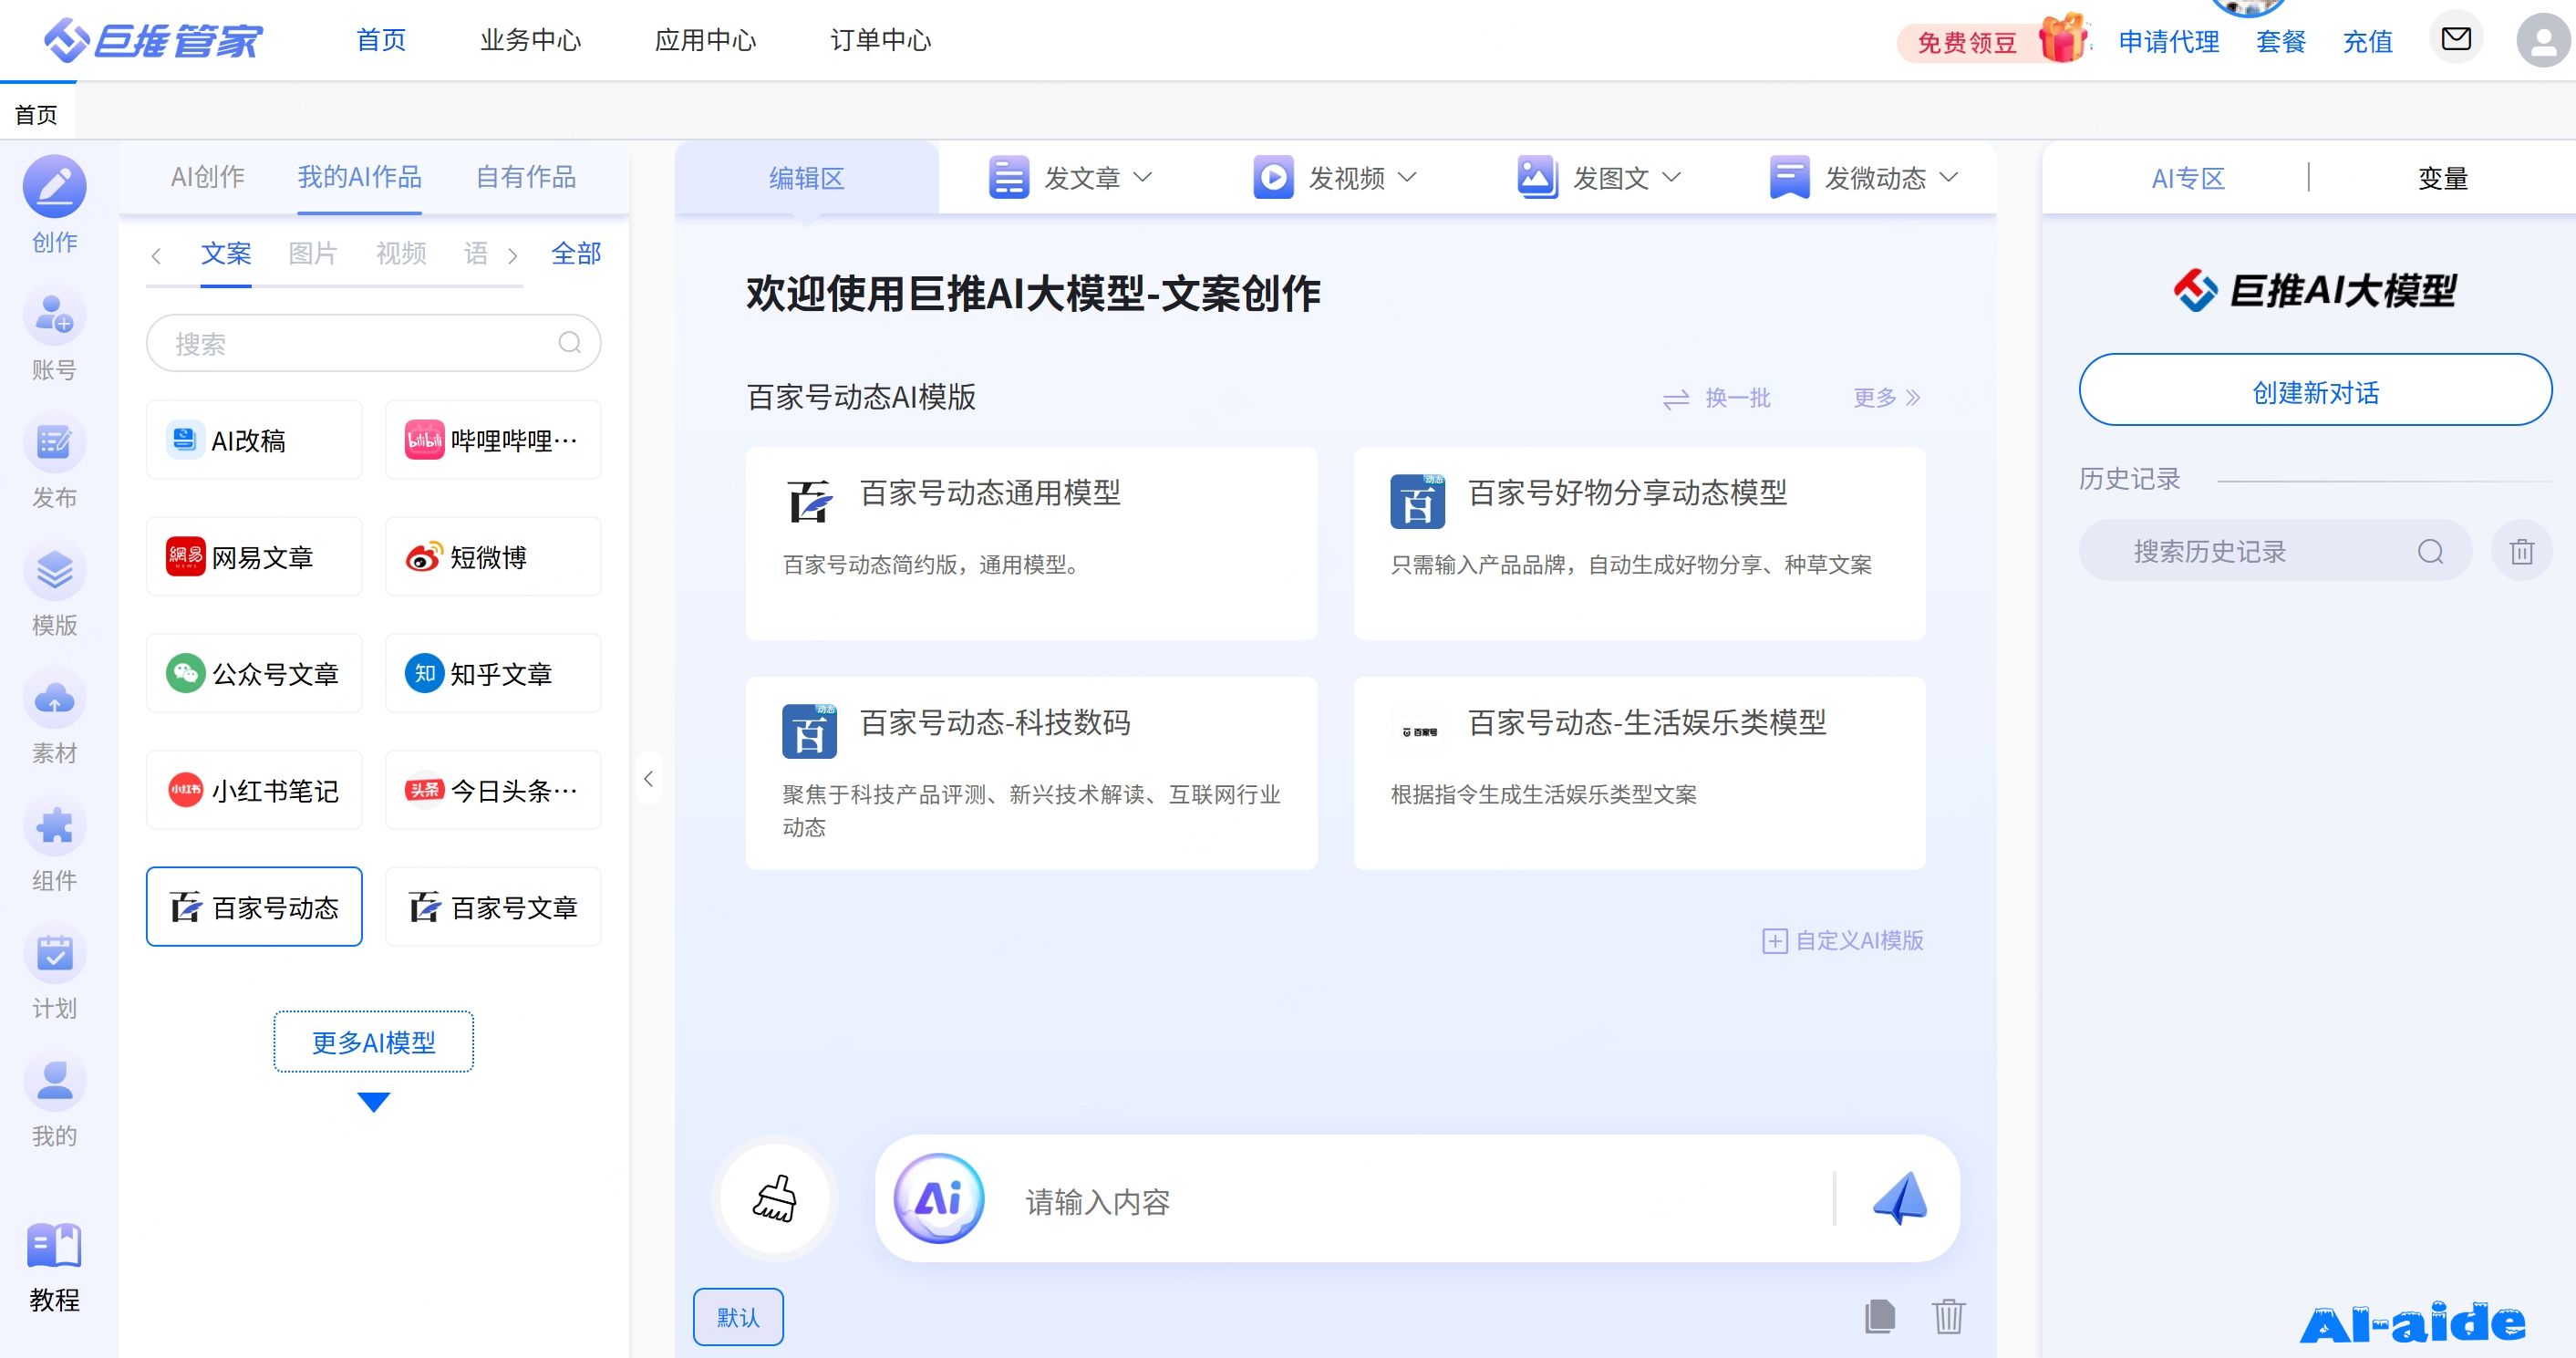
Task: Expand more models with blue triangle
Action: point(373,1102)
